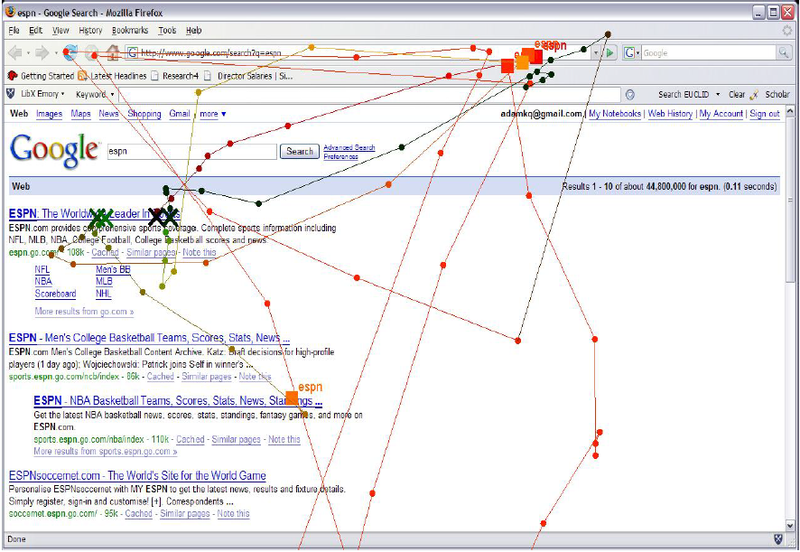This screenshot has height=552, width=800.
Task: Switch to Google Maps
Action: [81, 114]
